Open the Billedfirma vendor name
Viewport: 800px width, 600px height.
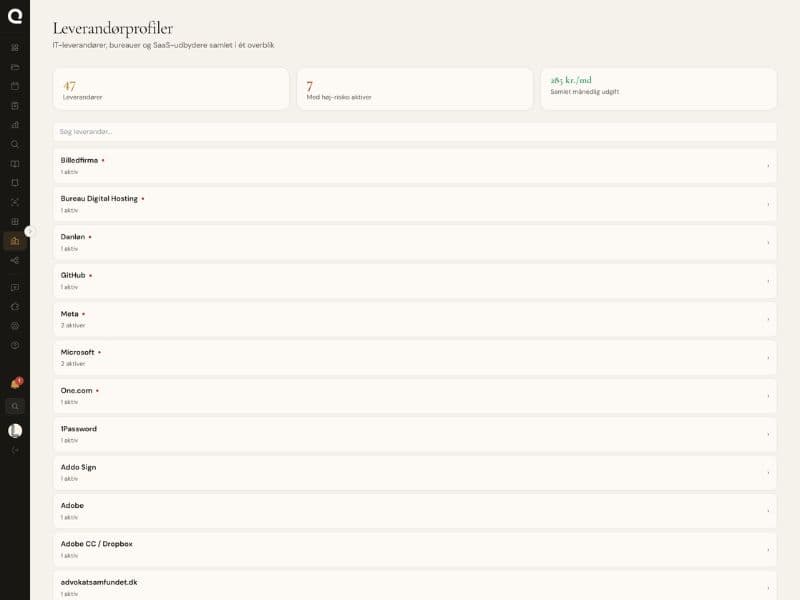(79, 160)
